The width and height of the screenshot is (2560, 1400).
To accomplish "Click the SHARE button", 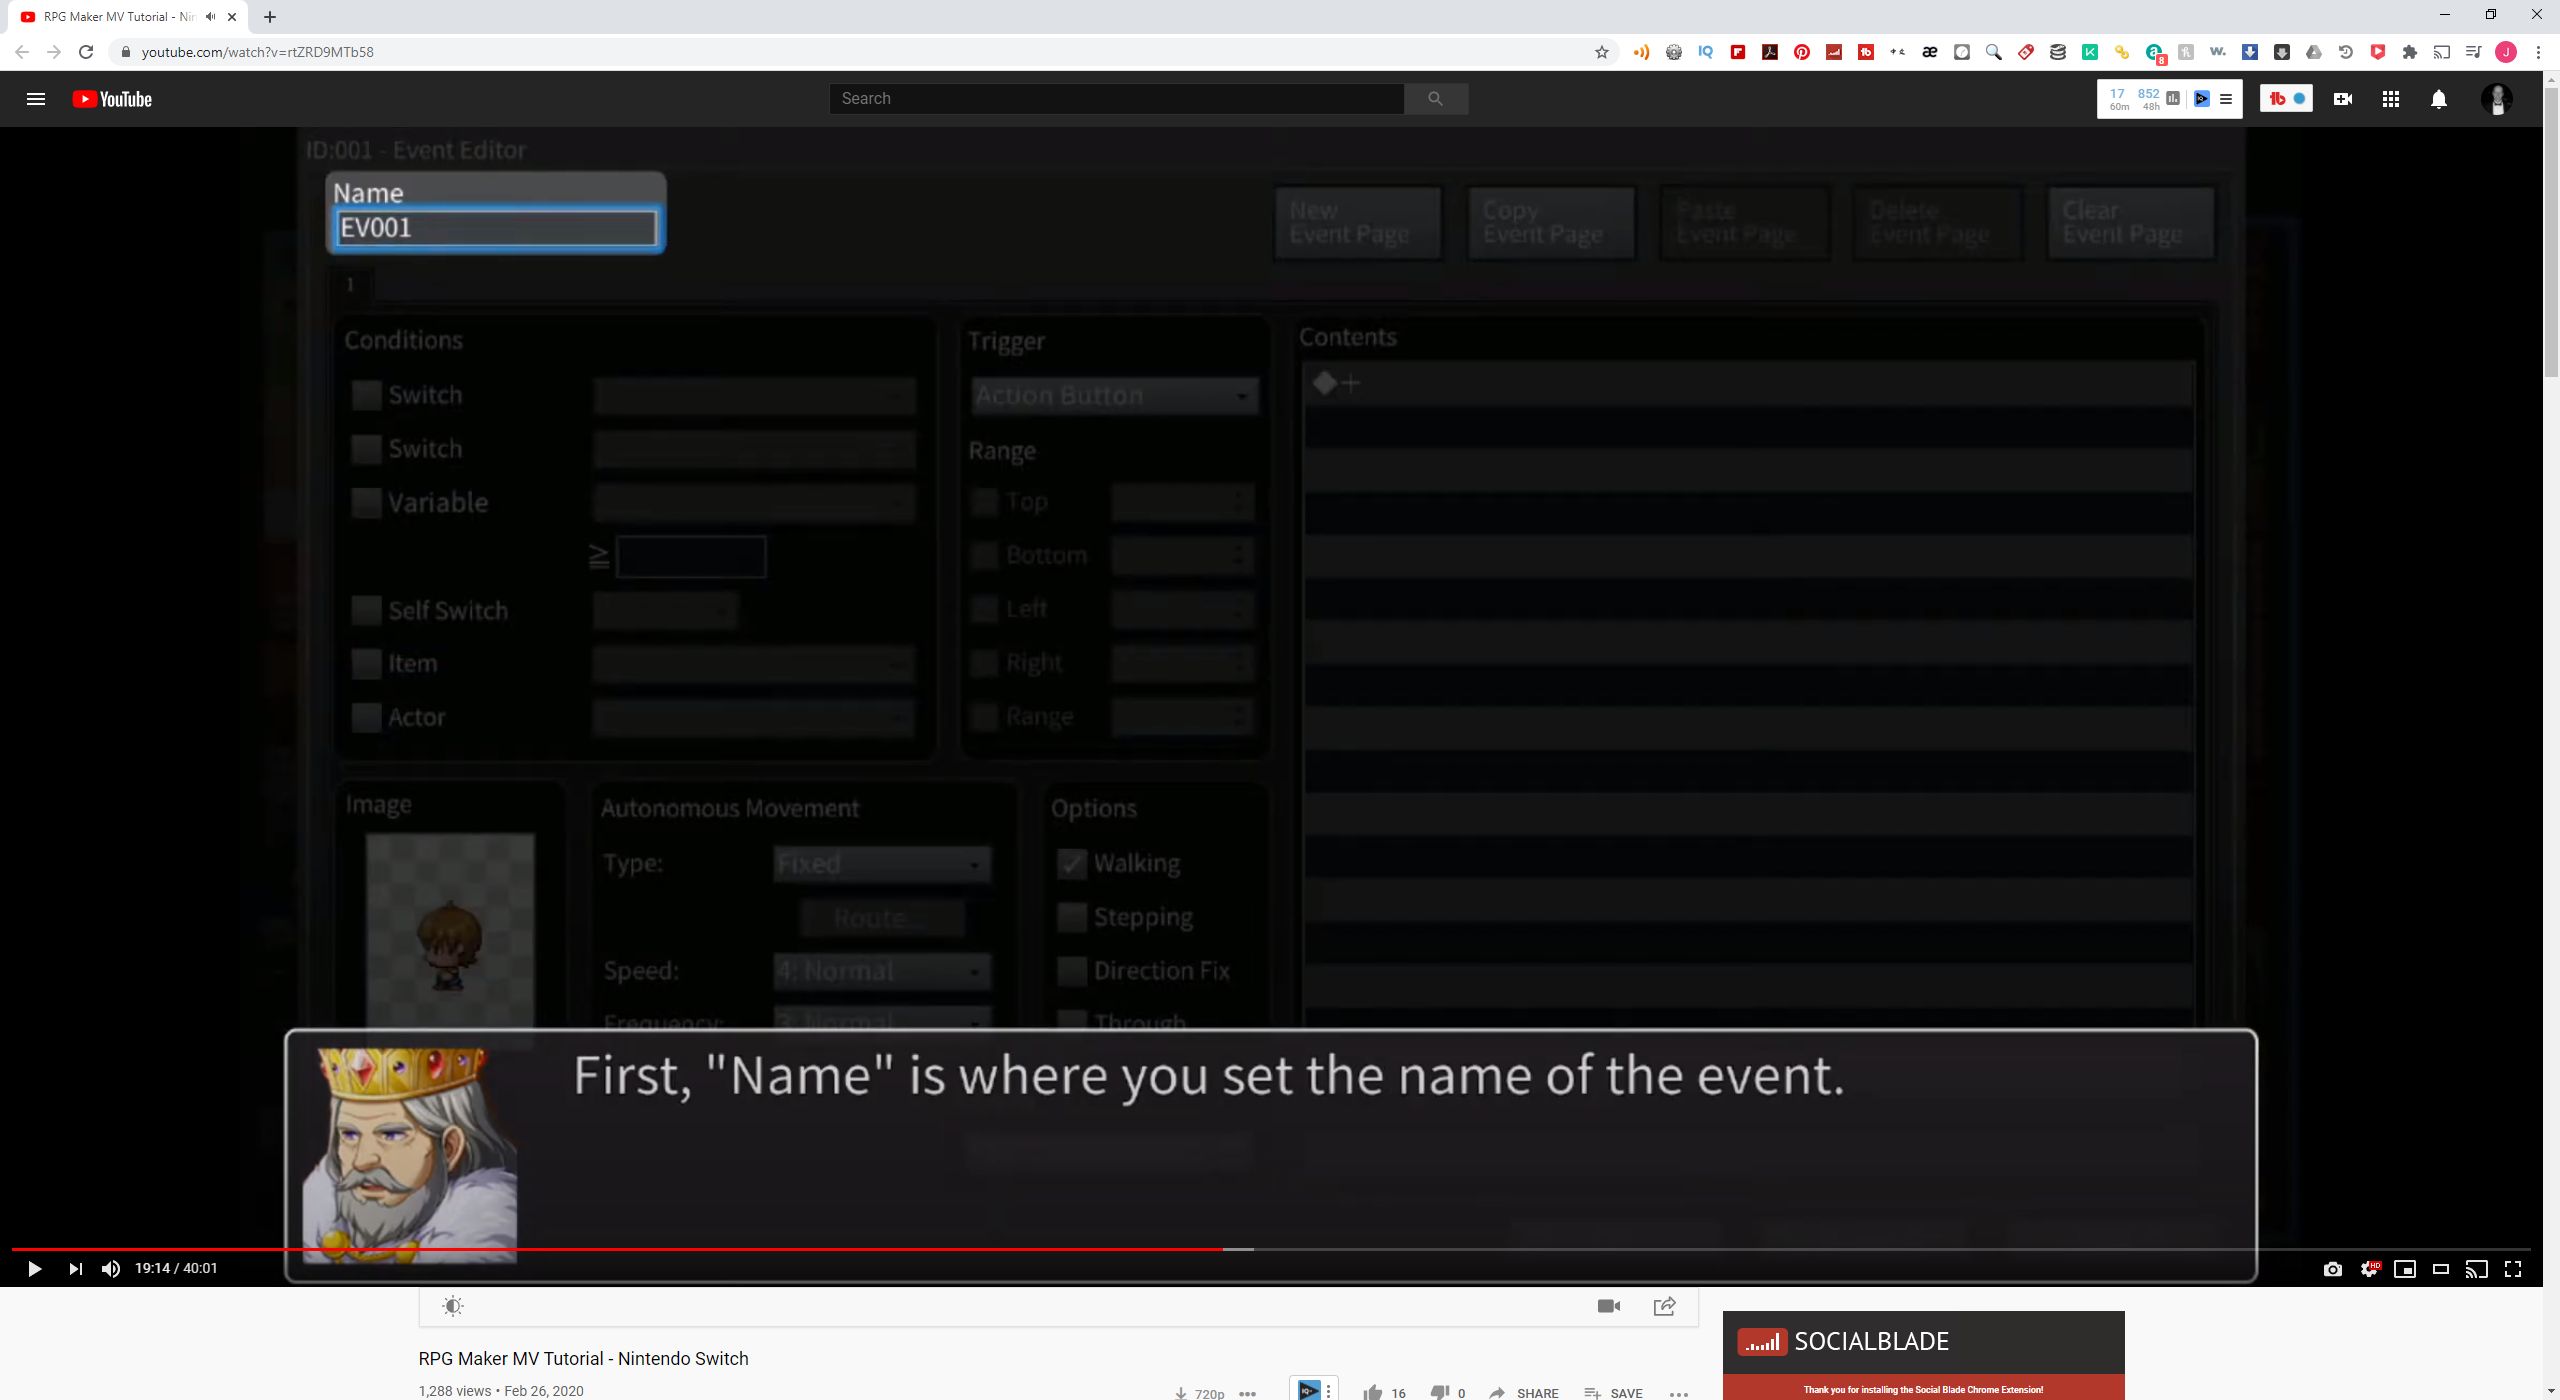I will (1523, 1393).
